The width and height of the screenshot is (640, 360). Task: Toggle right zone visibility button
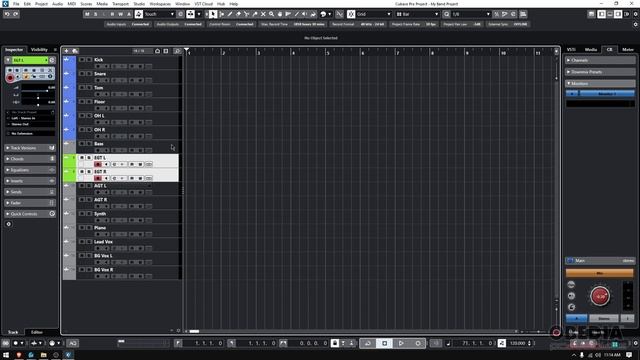[618, 14]
